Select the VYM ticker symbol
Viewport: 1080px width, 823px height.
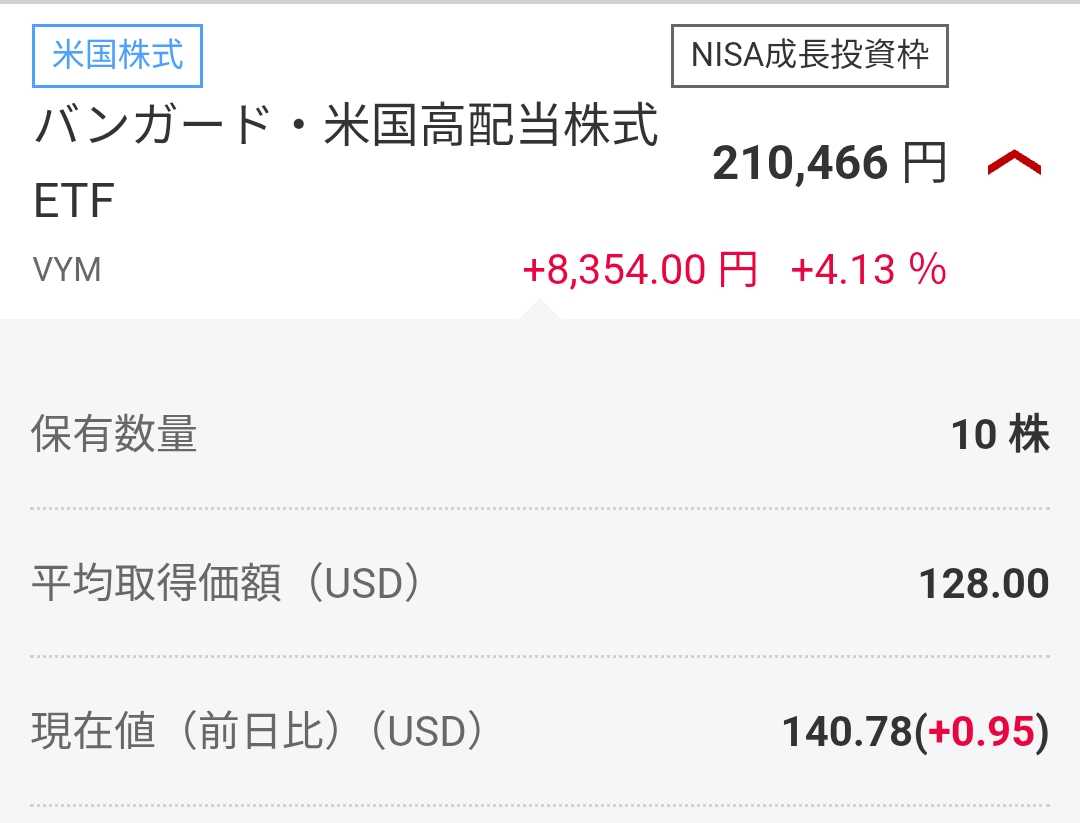(x=67, y=270)
